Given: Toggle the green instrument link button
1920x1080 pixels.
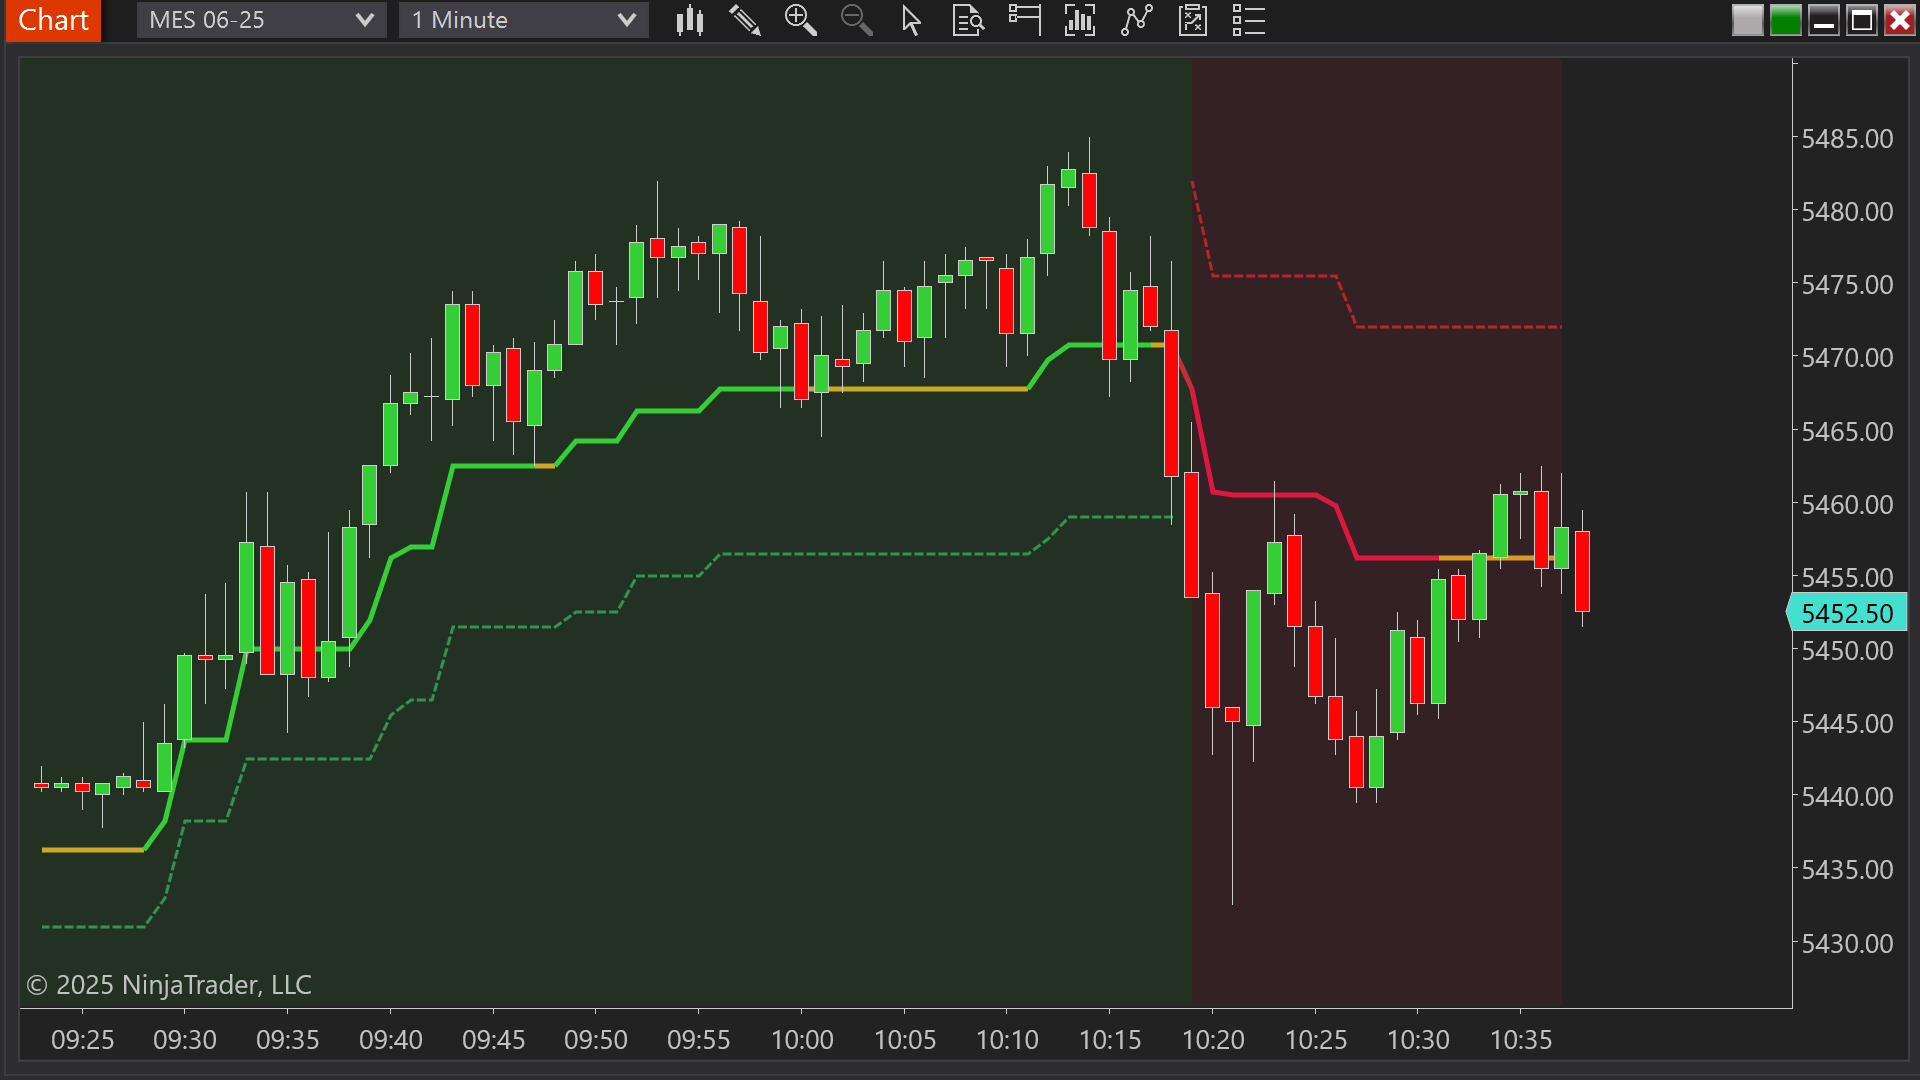Looking at the screenshot, I should (1785, 19).
